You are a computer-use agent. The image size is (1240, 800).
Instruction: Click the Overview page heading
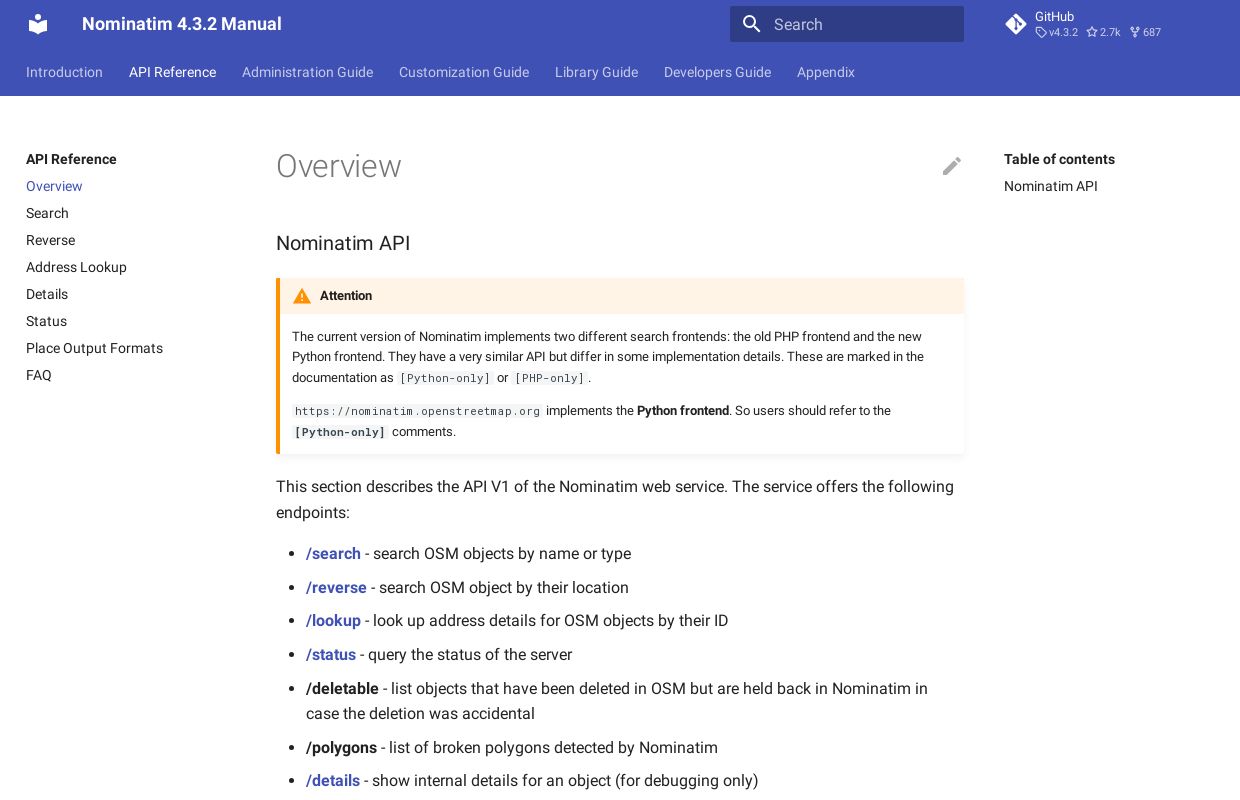click(x=338, y=166)
